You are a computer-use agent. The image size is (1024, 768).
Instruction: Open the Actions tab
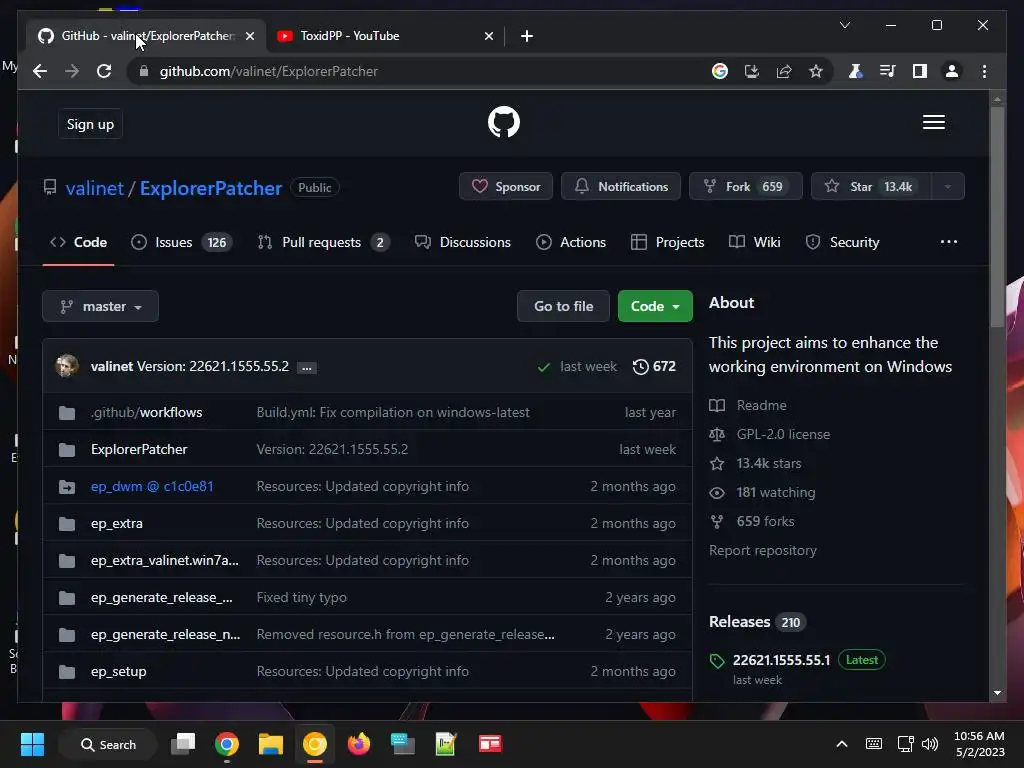coord(571,242)
